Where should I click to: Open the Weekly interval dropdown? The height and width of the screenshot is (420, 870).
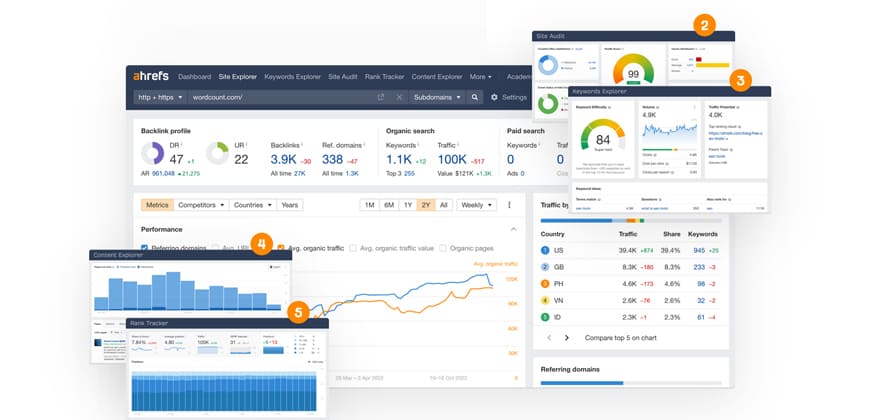476,205
